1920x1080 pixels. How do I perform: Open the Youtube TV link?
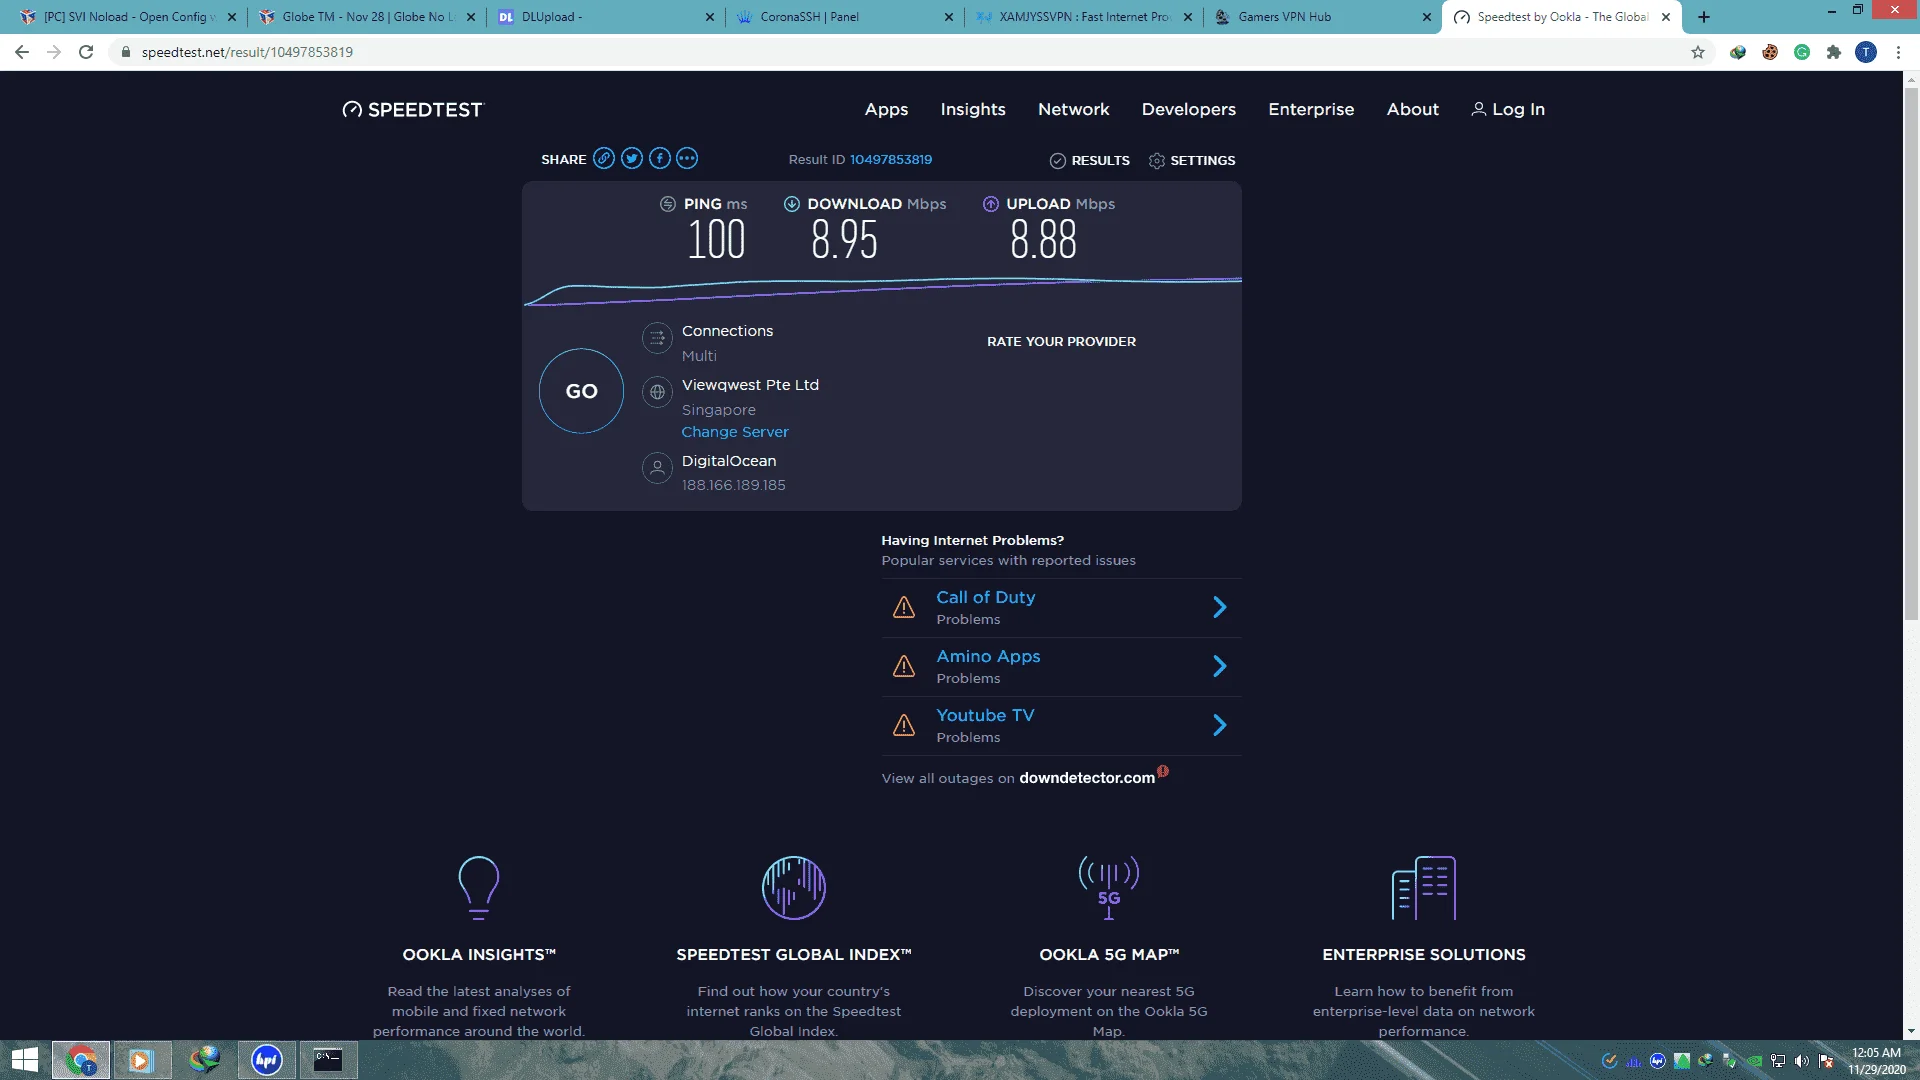pos(985,715)
